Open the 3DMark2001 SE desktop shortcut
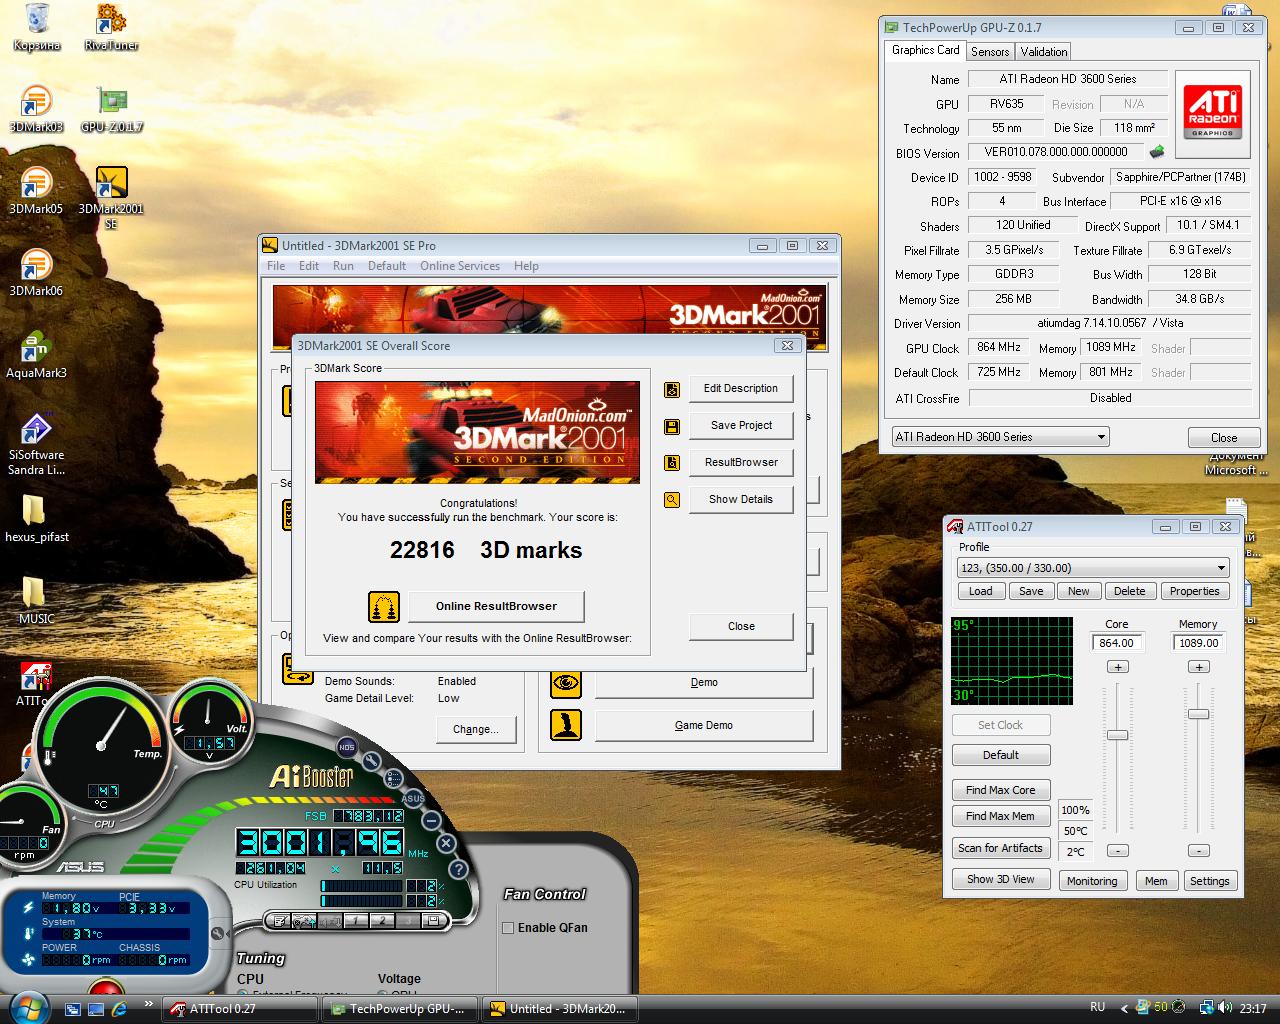The width and height of the screenshot is (1280, 1024). [x=111, y=198]
